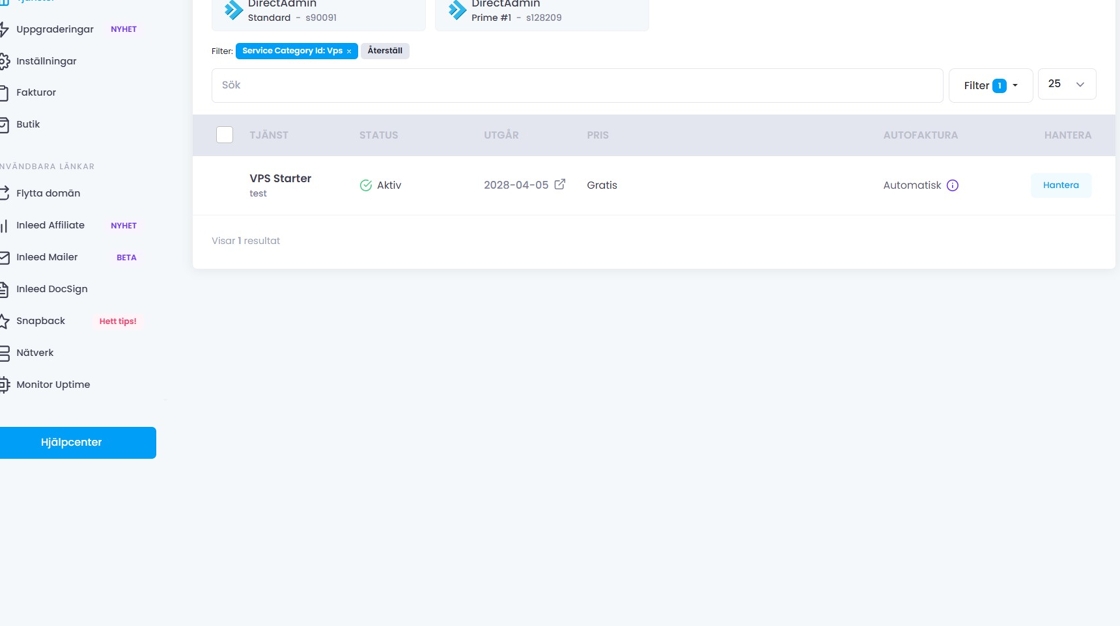Click the info icon next to Automatisk
This screenshot has width=1120, height=626.
952,185
